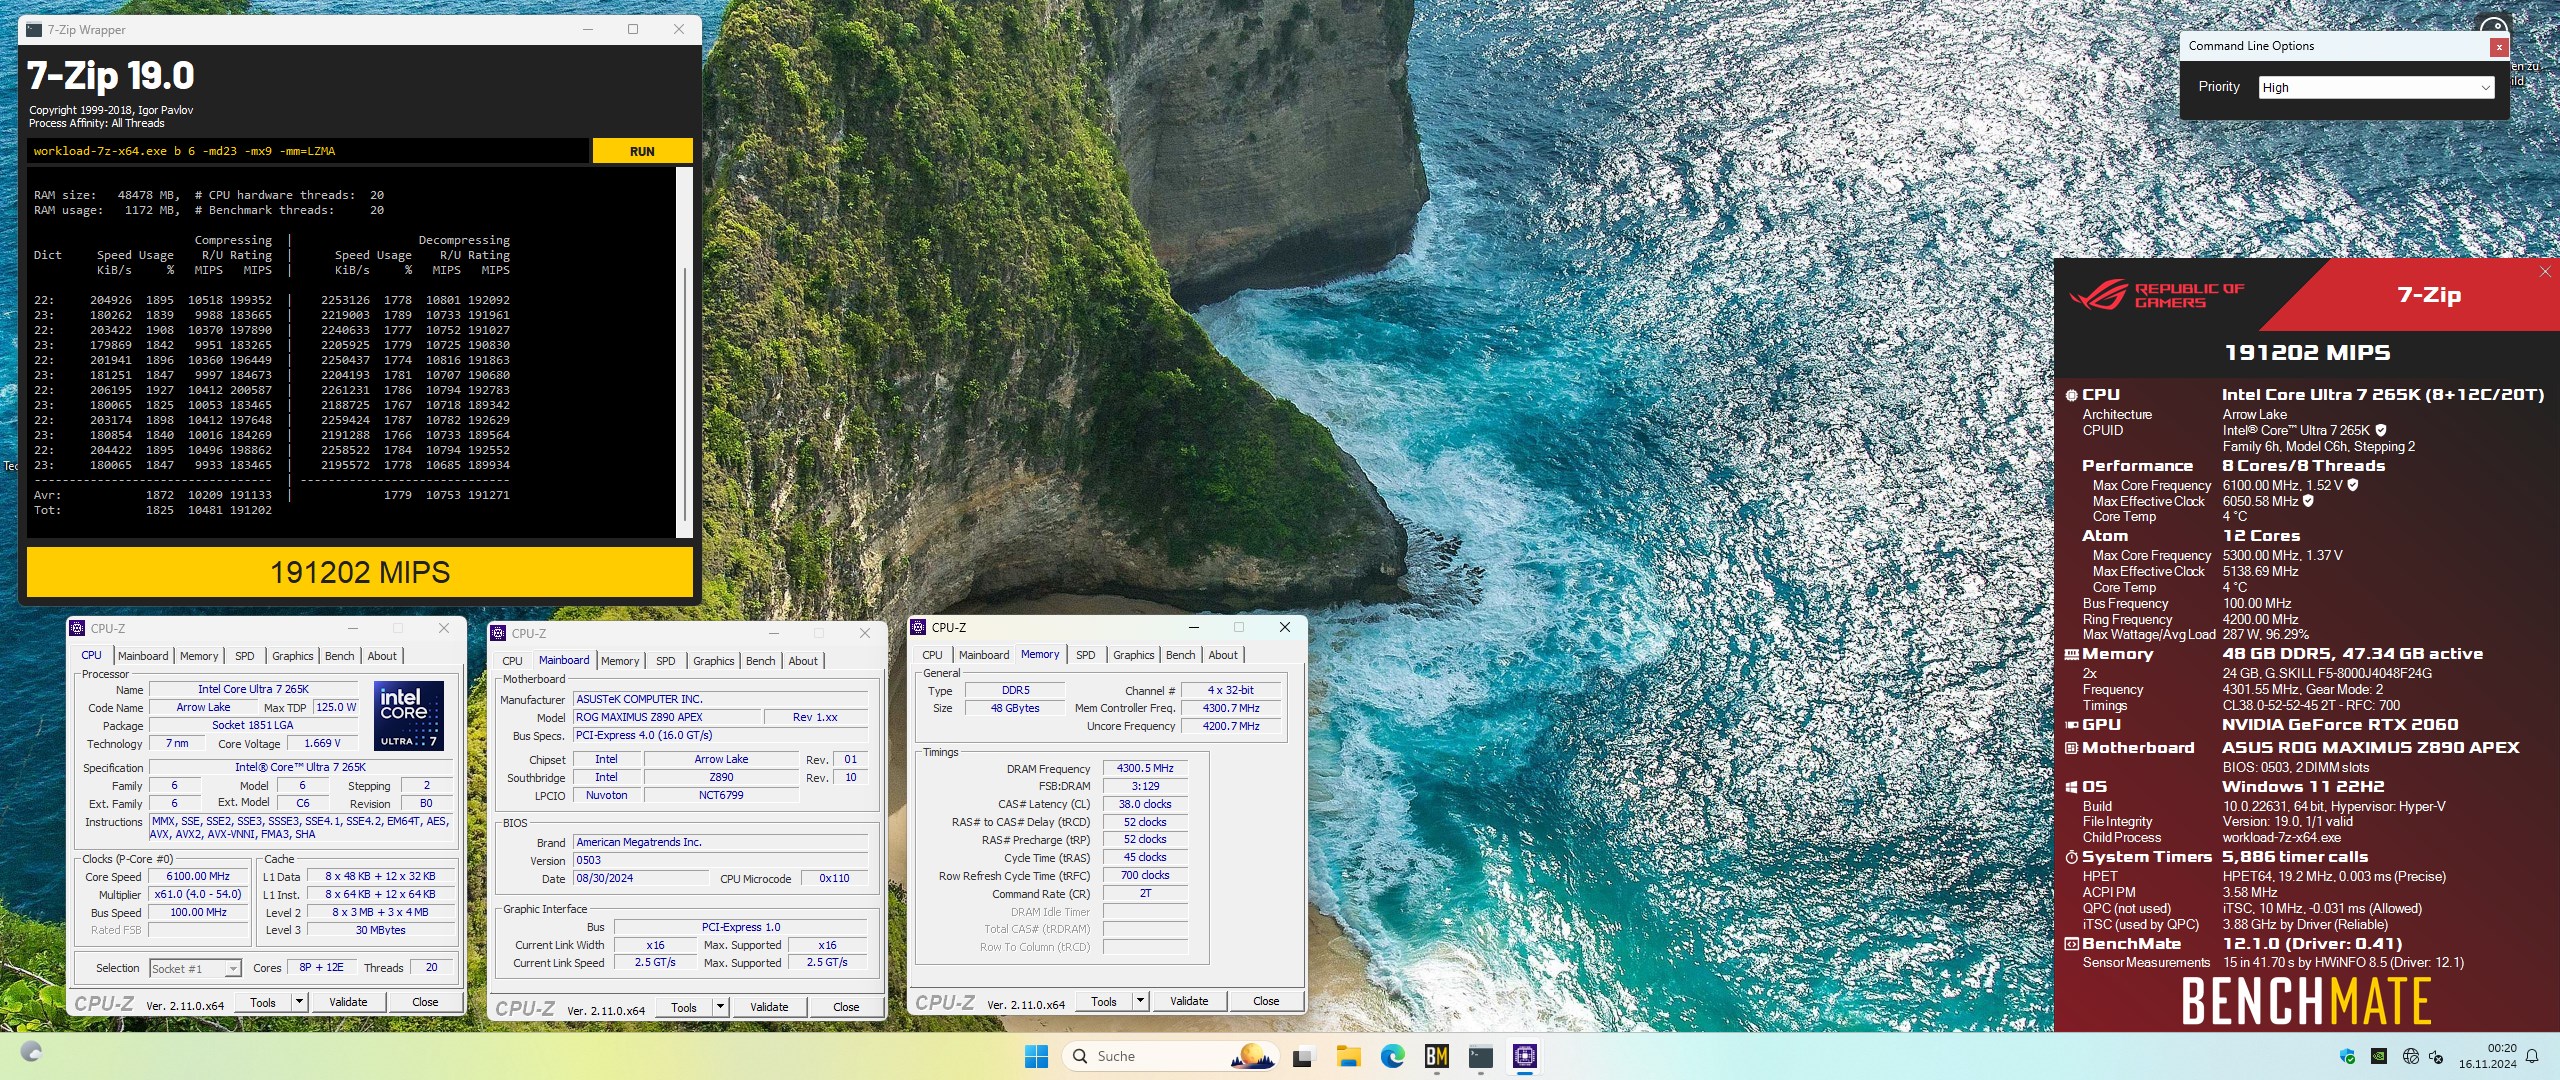2560x1080 pixels.
Task: Click the GPU section icon in BenchMate
Action: coord(2072,725)
